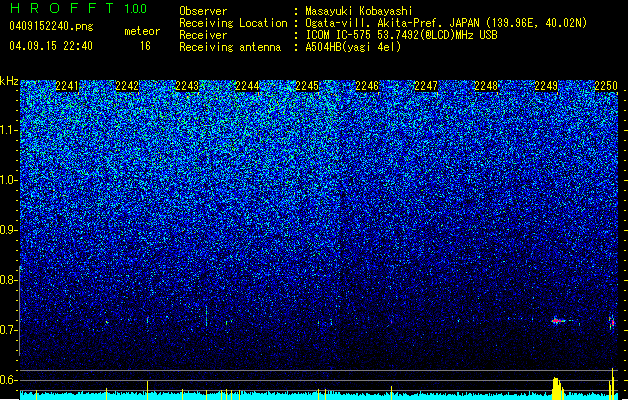Image resolution: width=629 pixels, height=400 pixels.
Task: Click the 2243 time marker
Action: coord(187,86)
